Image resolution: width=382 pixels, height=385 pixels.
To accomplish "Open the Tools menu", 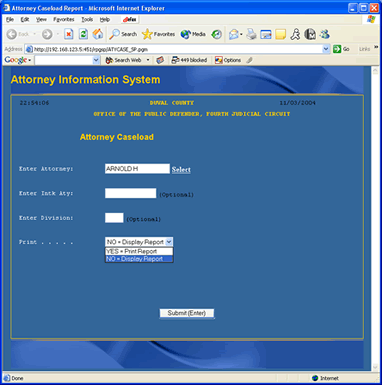I will pyautogui.click(x=87, y=20).
